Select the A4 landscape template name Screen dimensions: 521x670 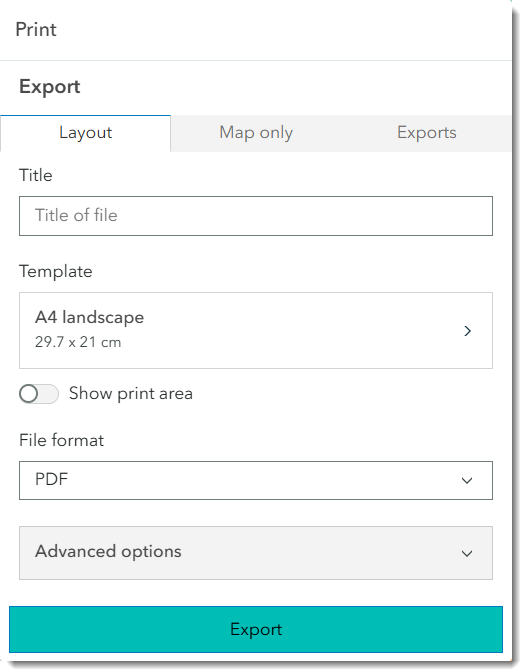89,317
